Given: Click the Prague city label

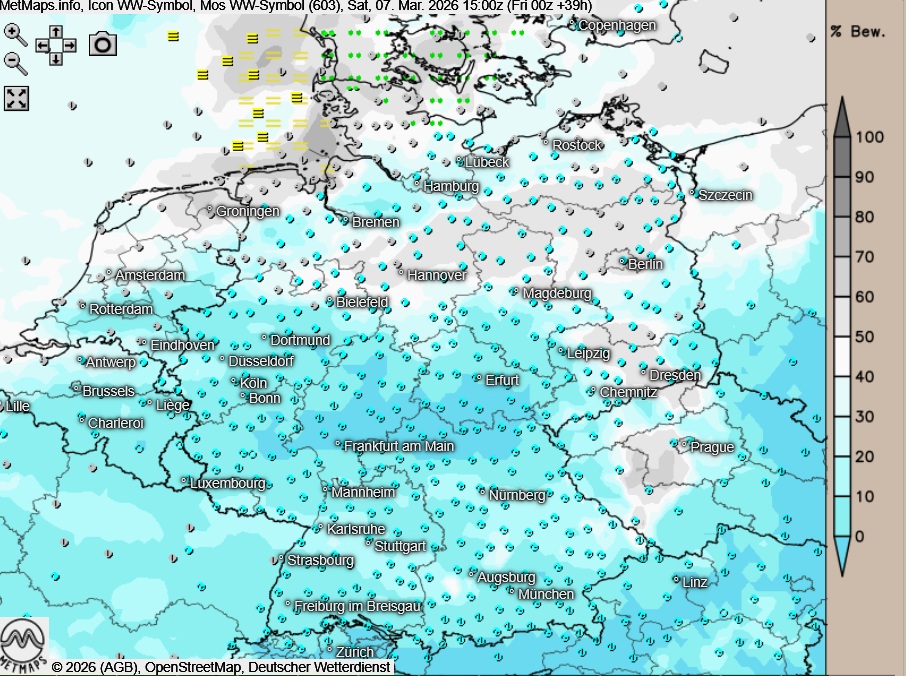Looking at the screenshot, I should pos(712,447).
